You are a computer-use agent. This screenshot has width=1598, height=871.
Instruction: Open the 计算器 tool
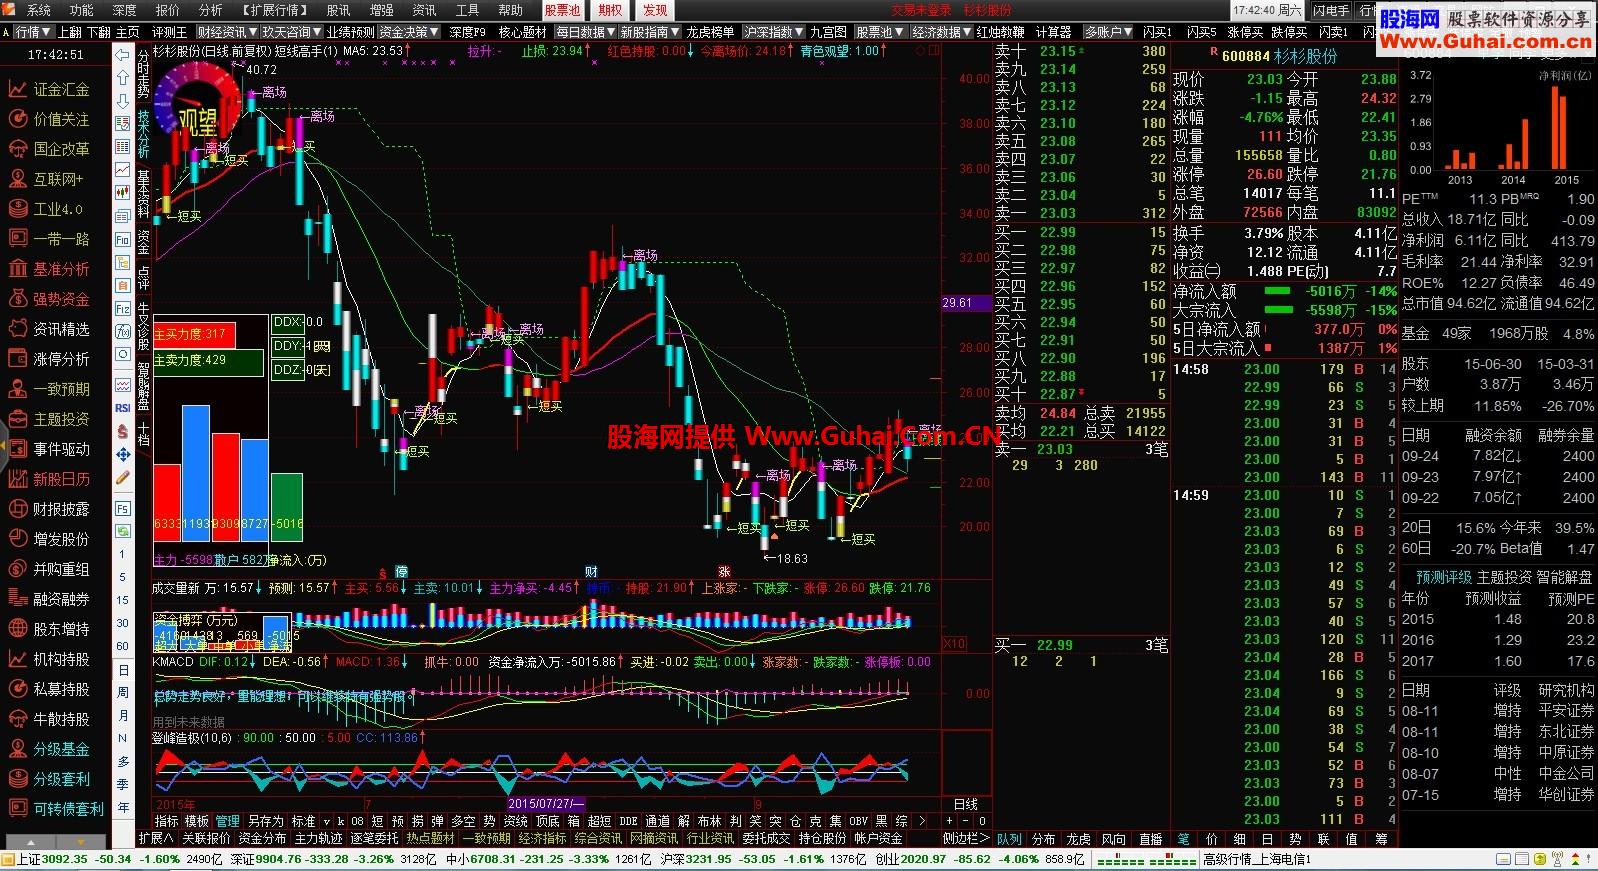(x=1053, y=32)
